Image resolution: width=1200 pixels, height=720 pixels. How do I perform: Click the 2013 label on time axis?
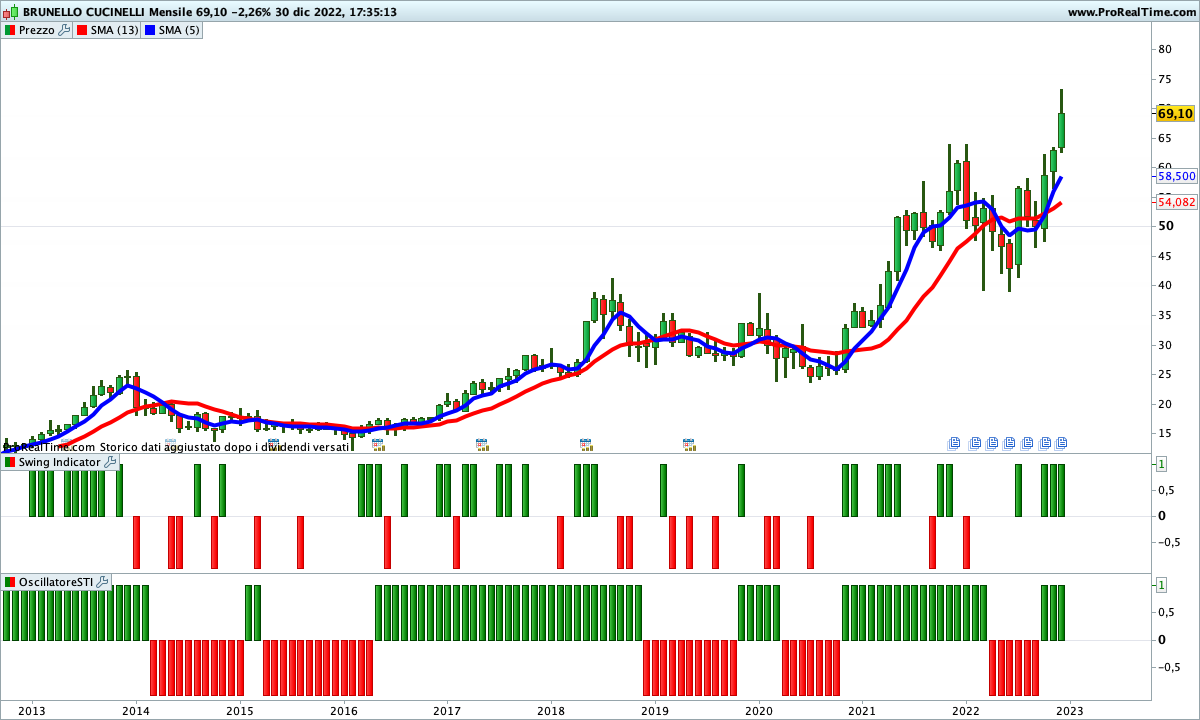pos(32,711)
